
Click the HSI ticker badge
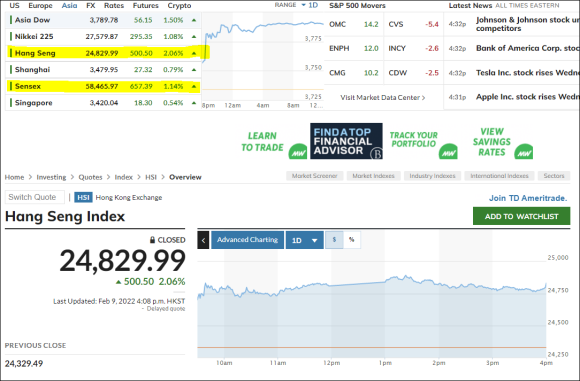click(83, 198)
